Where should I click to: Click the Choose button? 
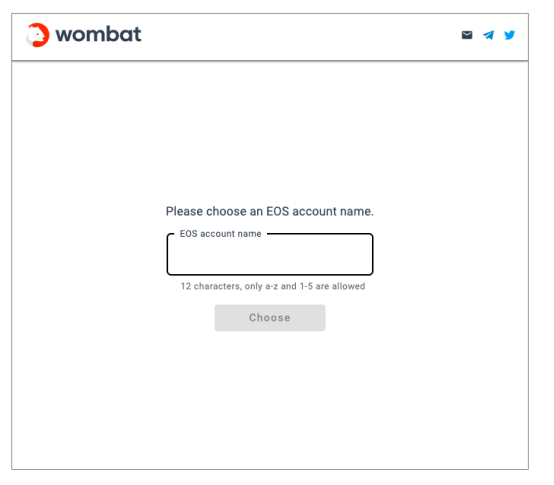coord(270,318)
